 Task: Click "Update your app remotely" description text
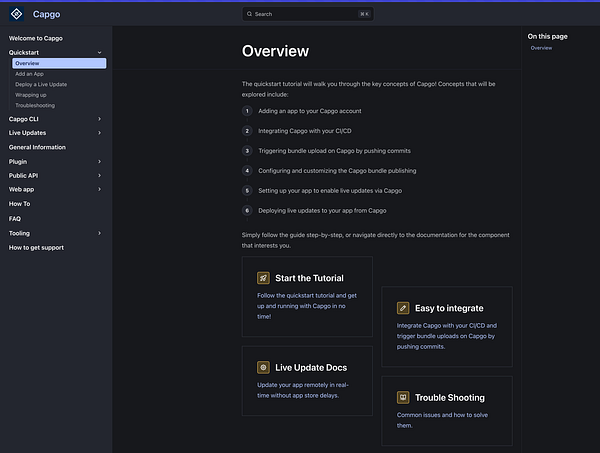coord(303,390)
